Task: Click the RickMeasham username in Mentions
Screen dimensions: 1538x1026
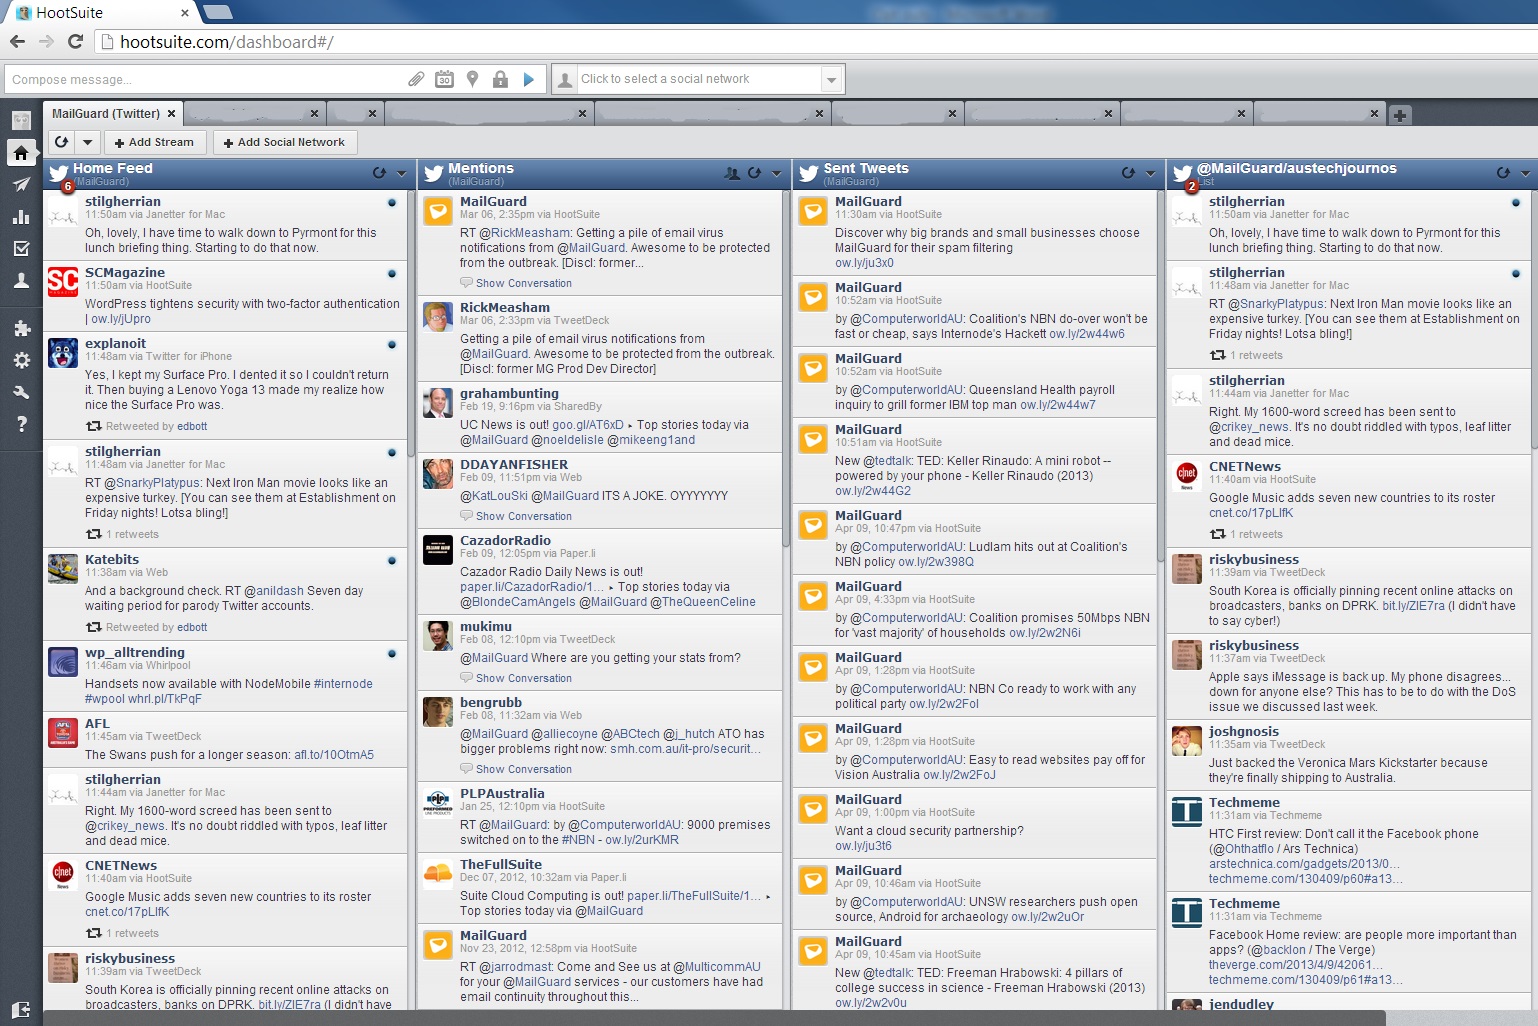Action: [x=505, y=307]
